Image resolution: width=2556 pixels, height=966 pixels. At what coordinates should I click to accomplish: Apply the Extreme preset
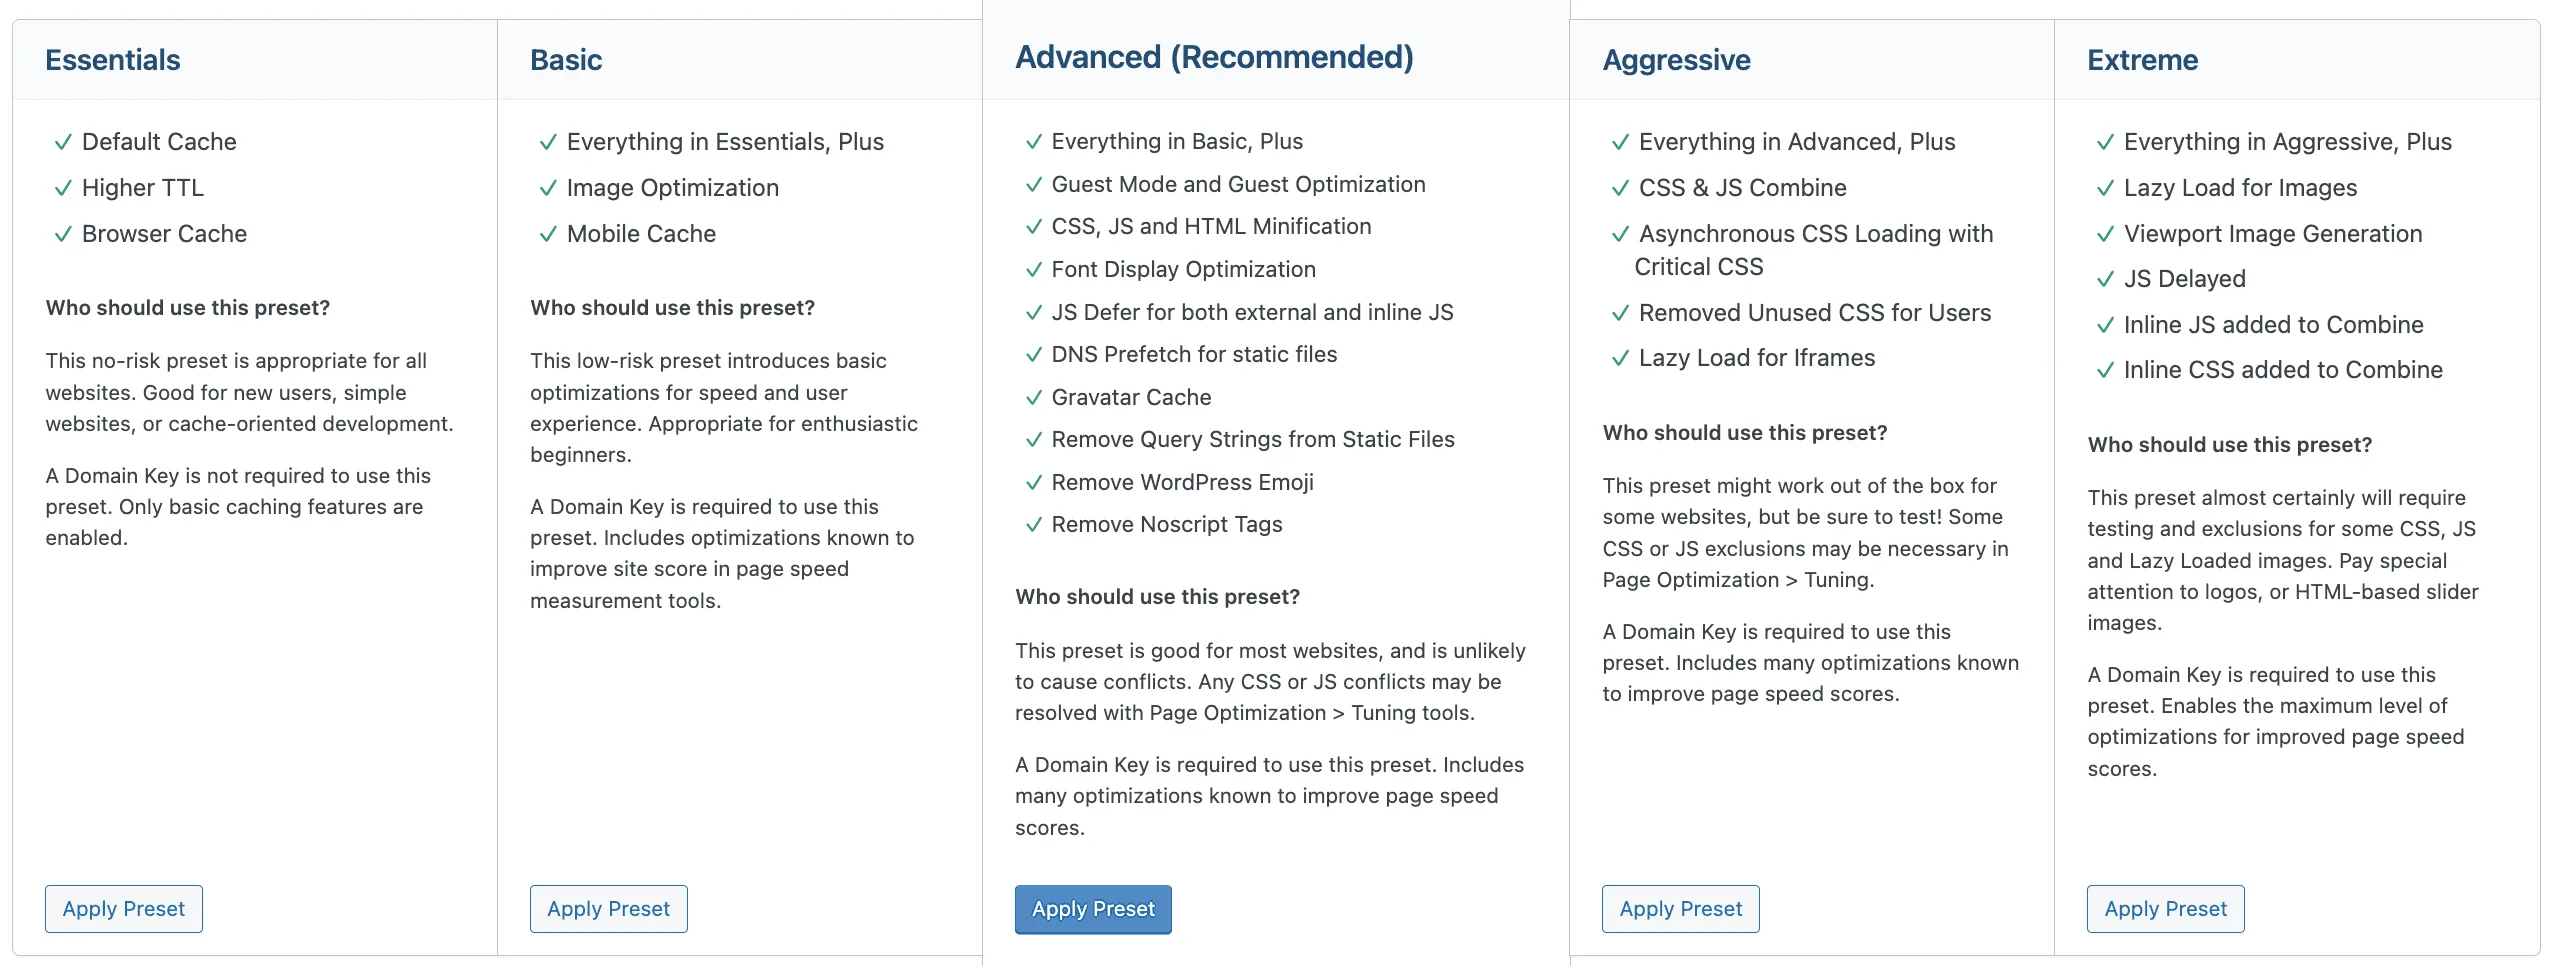2165,909
